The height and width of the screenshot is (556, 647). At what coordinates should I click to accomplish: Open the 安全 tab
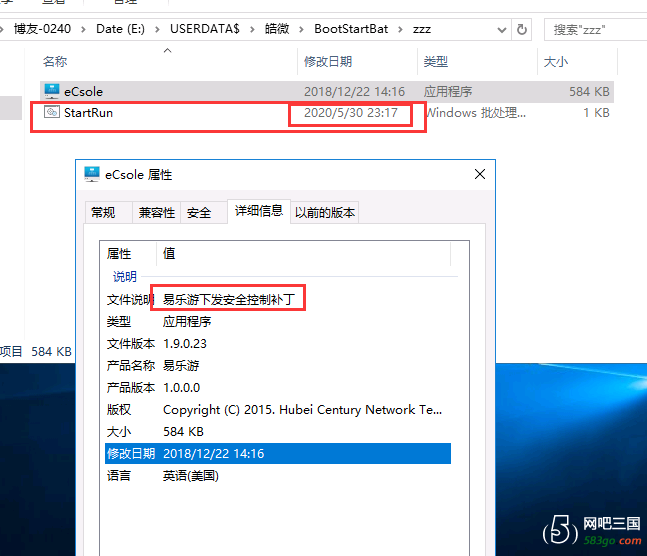(199, 212)
